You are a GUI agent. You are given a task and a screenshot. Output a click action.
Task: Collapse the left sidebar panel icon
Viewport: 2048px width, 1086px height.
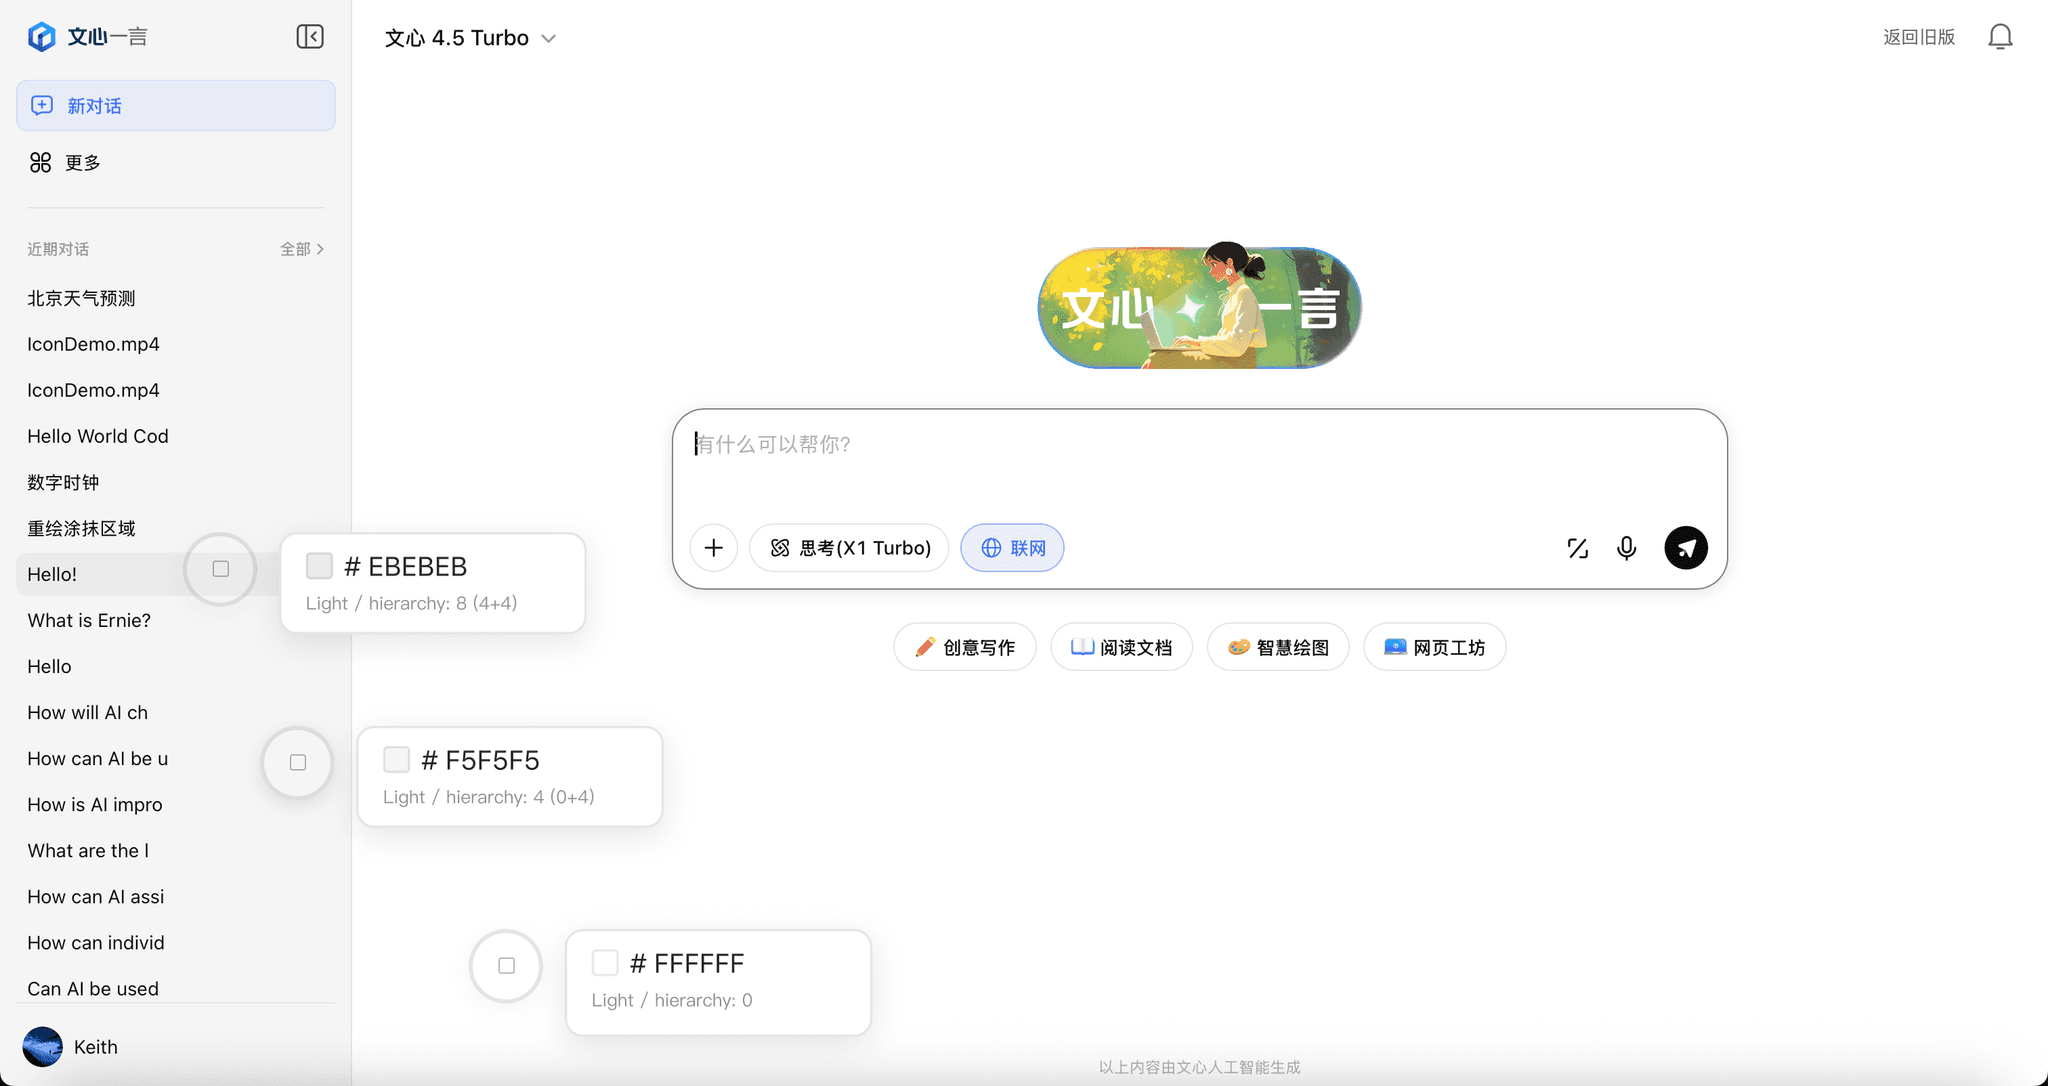point(310,37)
